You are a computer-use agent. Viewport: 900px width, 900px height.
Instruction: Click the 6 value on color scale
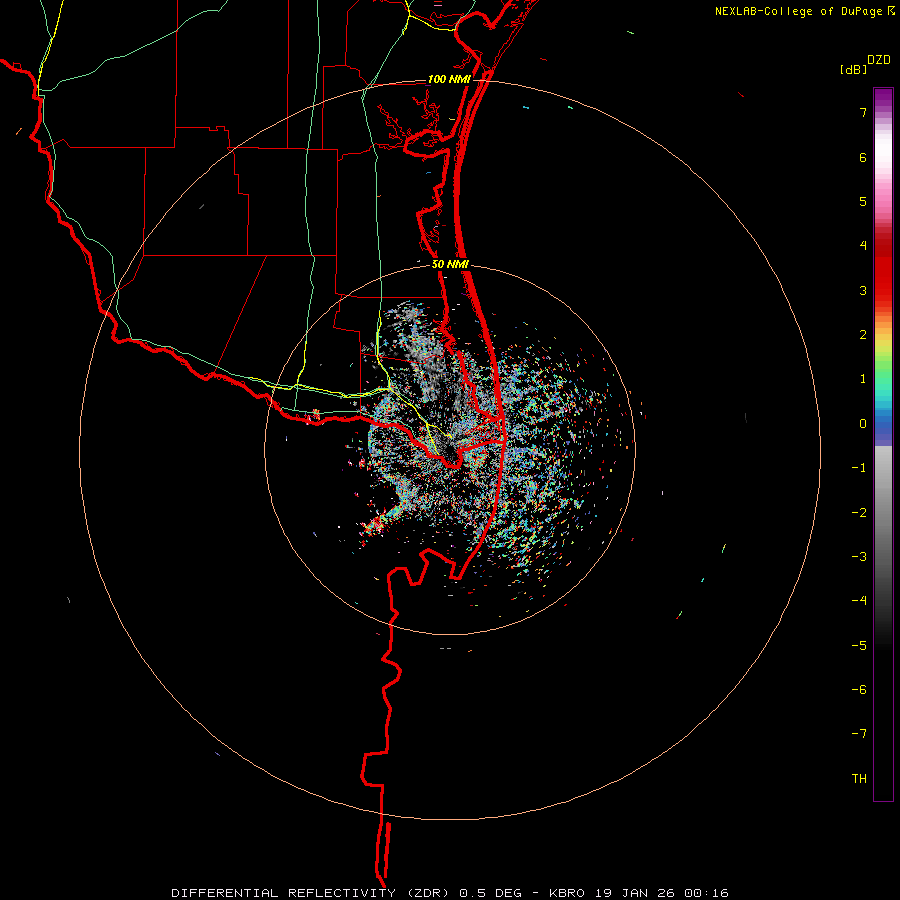[863, 157]
